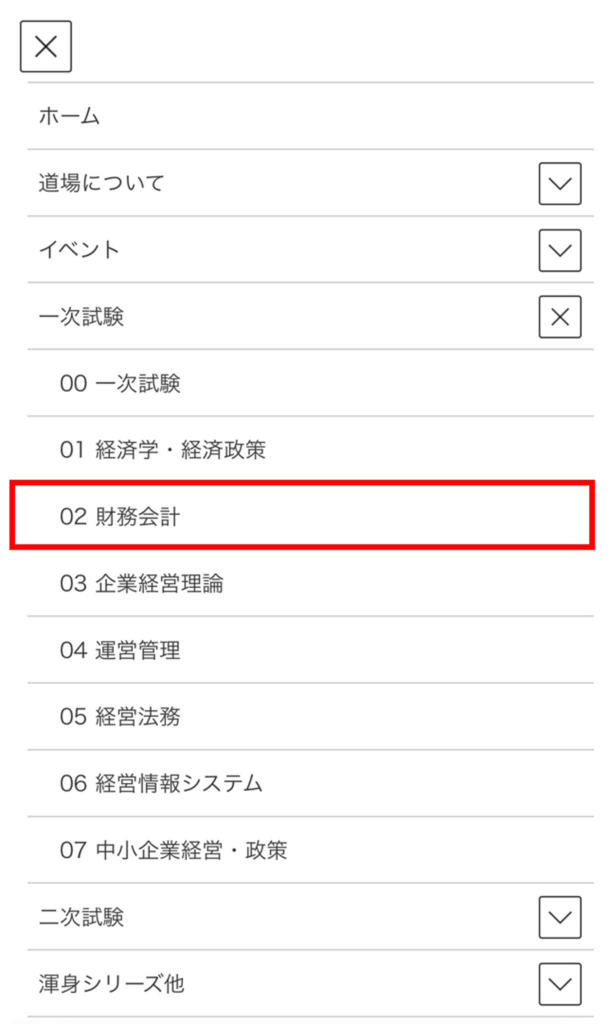Go to the イベント page

coord(79,250)
